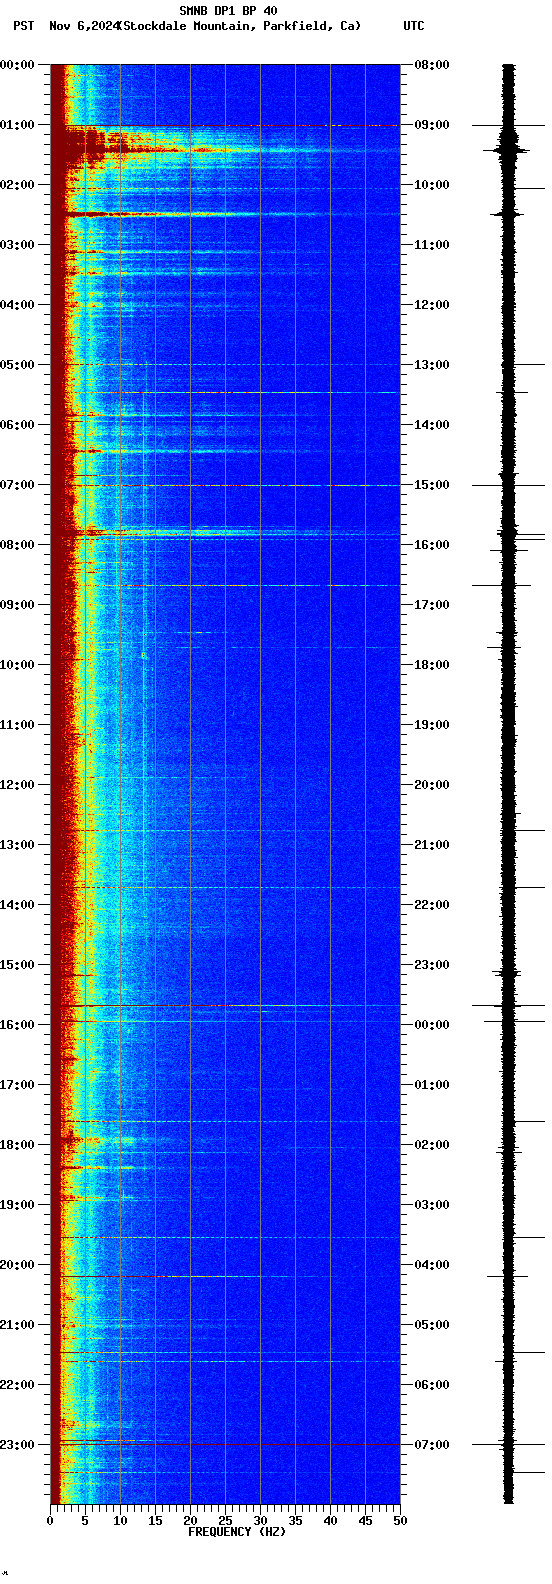Click the event streak near 07:45 PST
This screenshot has width=552, height=1584.
coord(170,531)
